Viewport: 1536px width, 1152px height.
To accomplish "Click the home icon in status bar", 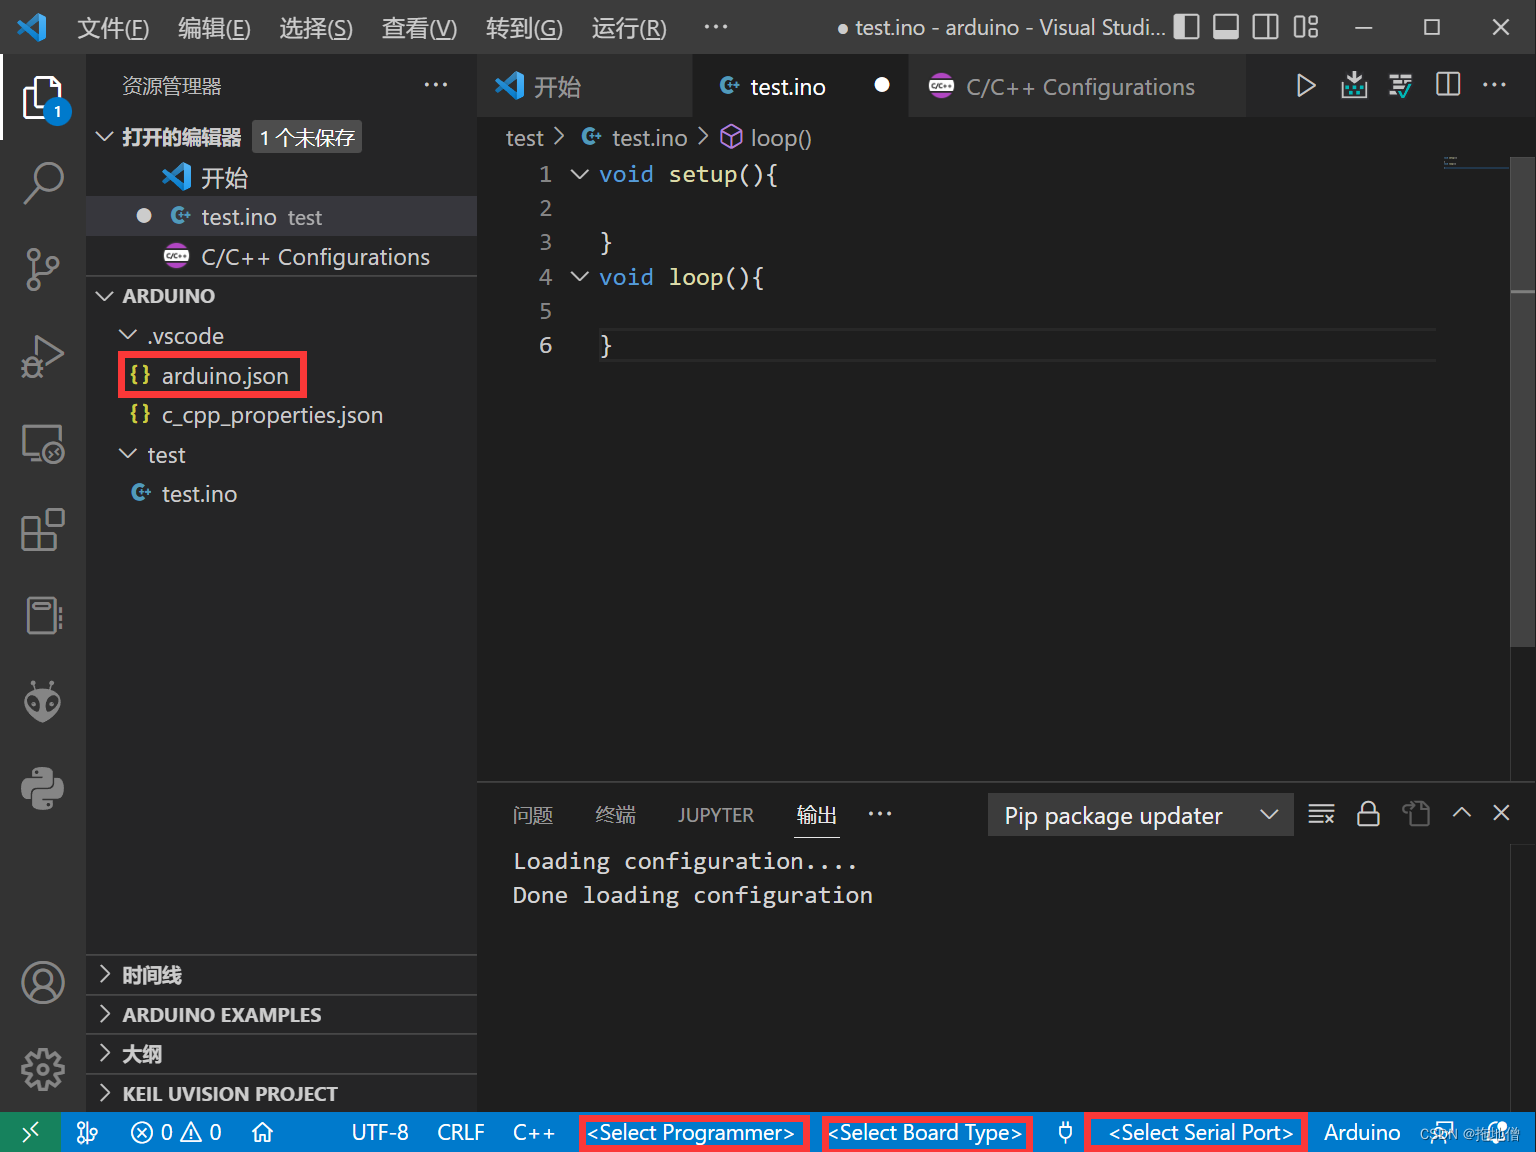I will point(262,1132).
